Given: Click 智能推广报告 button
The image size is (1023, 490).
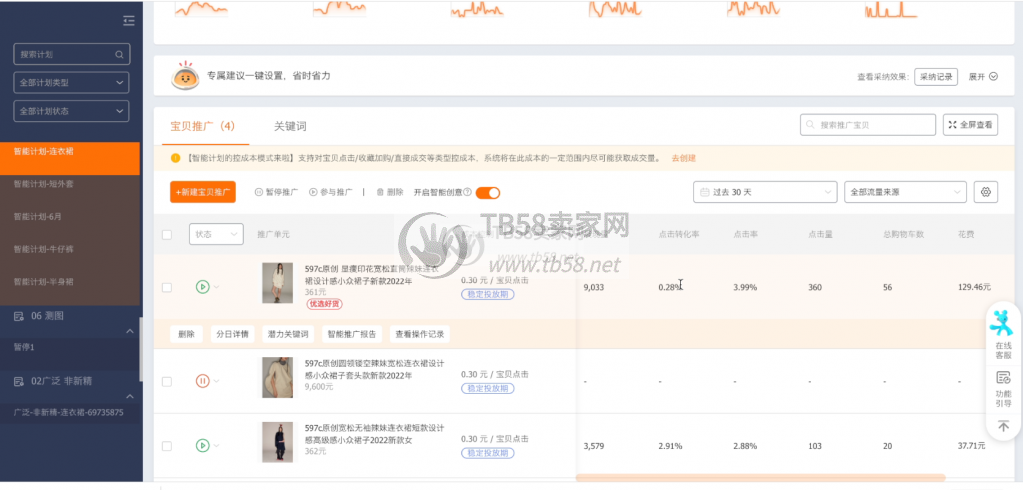Looking at the screenshot, I should 352,334.
